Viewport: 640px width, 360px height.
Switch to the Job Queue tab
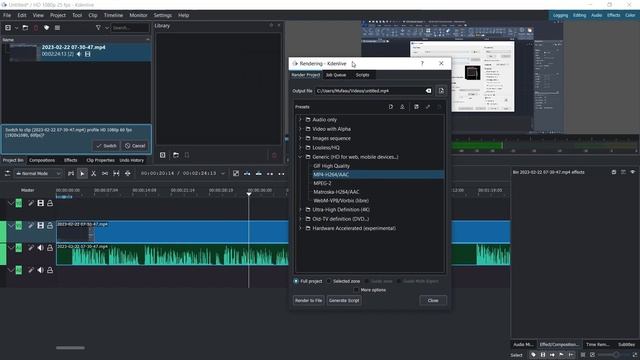click(x=336, y=75)
